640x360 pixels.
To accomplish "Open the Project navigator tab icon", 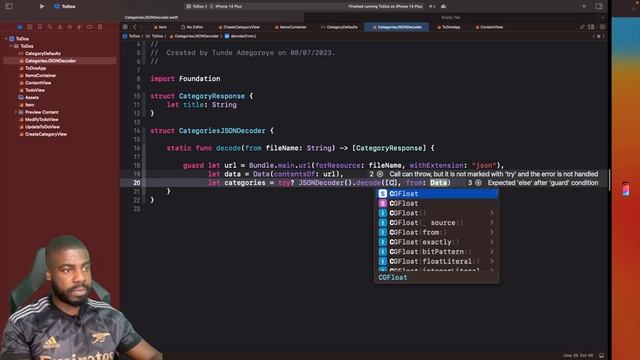I will [20, 27].
